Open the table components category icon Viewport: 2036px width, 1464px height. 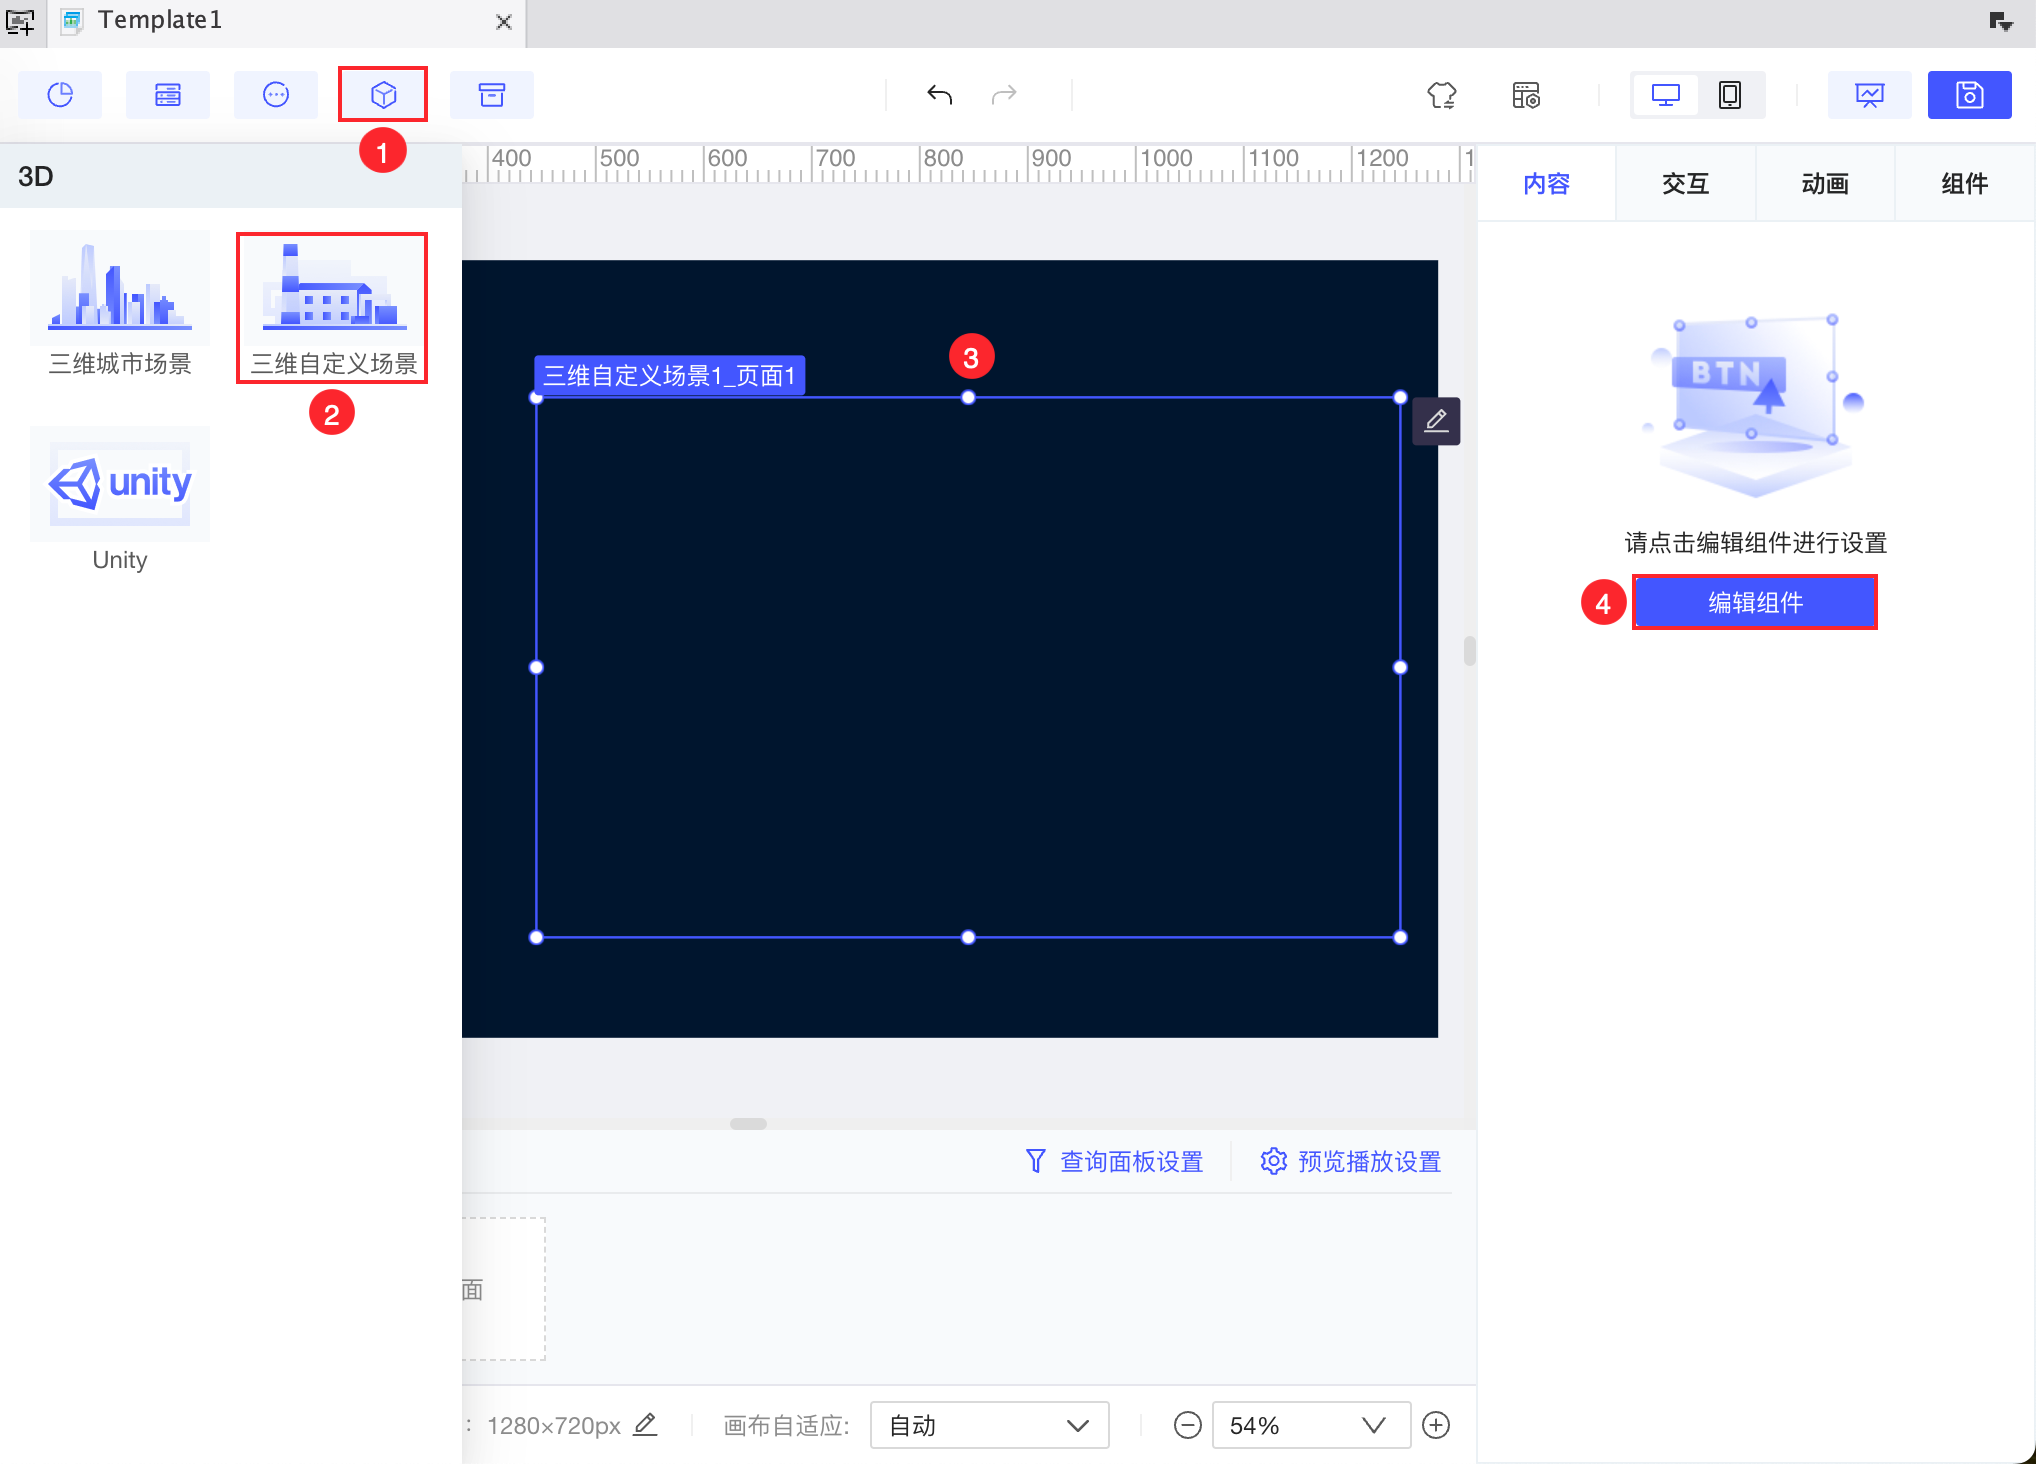point(168,95)
